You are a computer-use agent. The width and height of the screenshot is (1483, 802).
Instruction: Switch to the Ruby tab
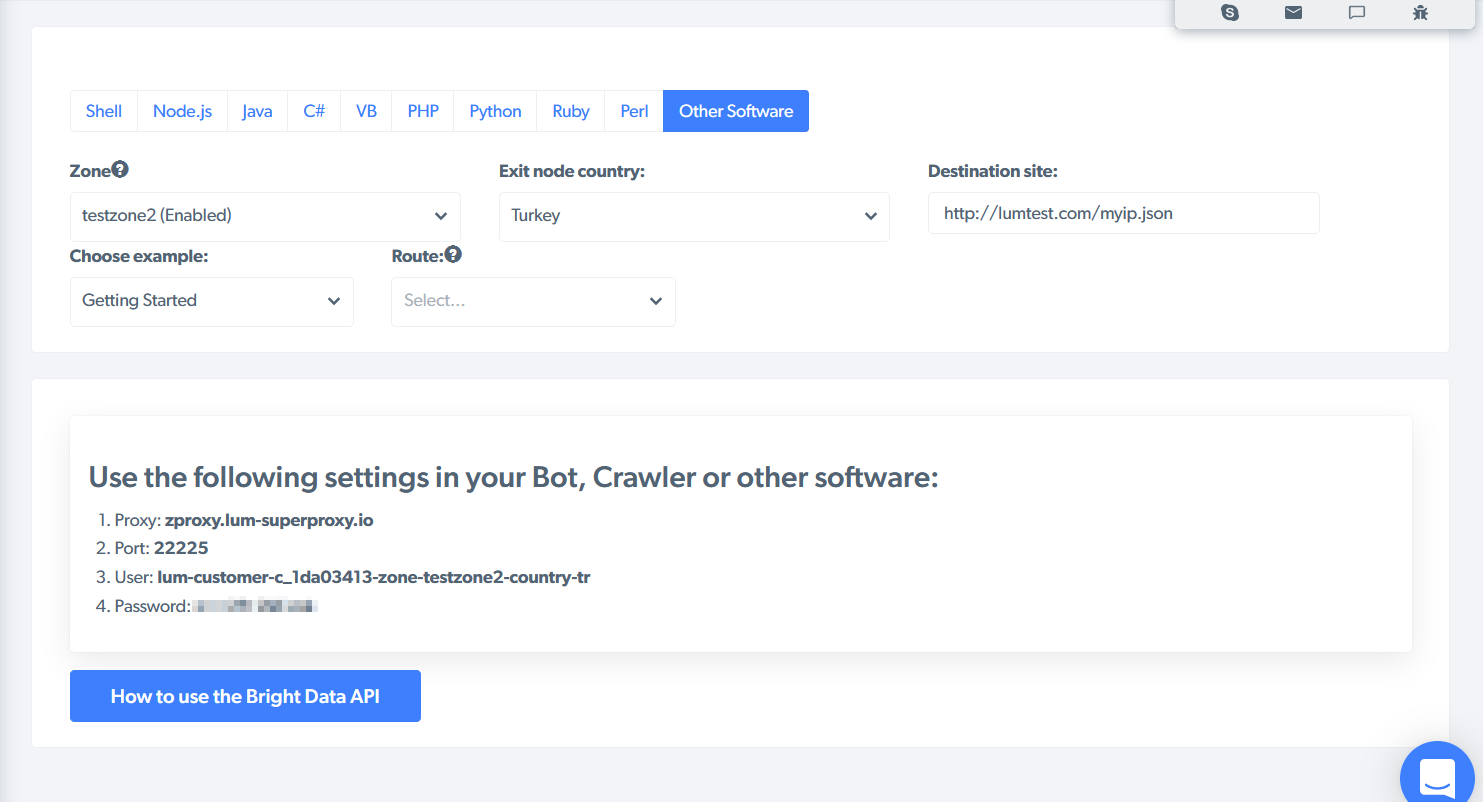[x=571, y=111]
